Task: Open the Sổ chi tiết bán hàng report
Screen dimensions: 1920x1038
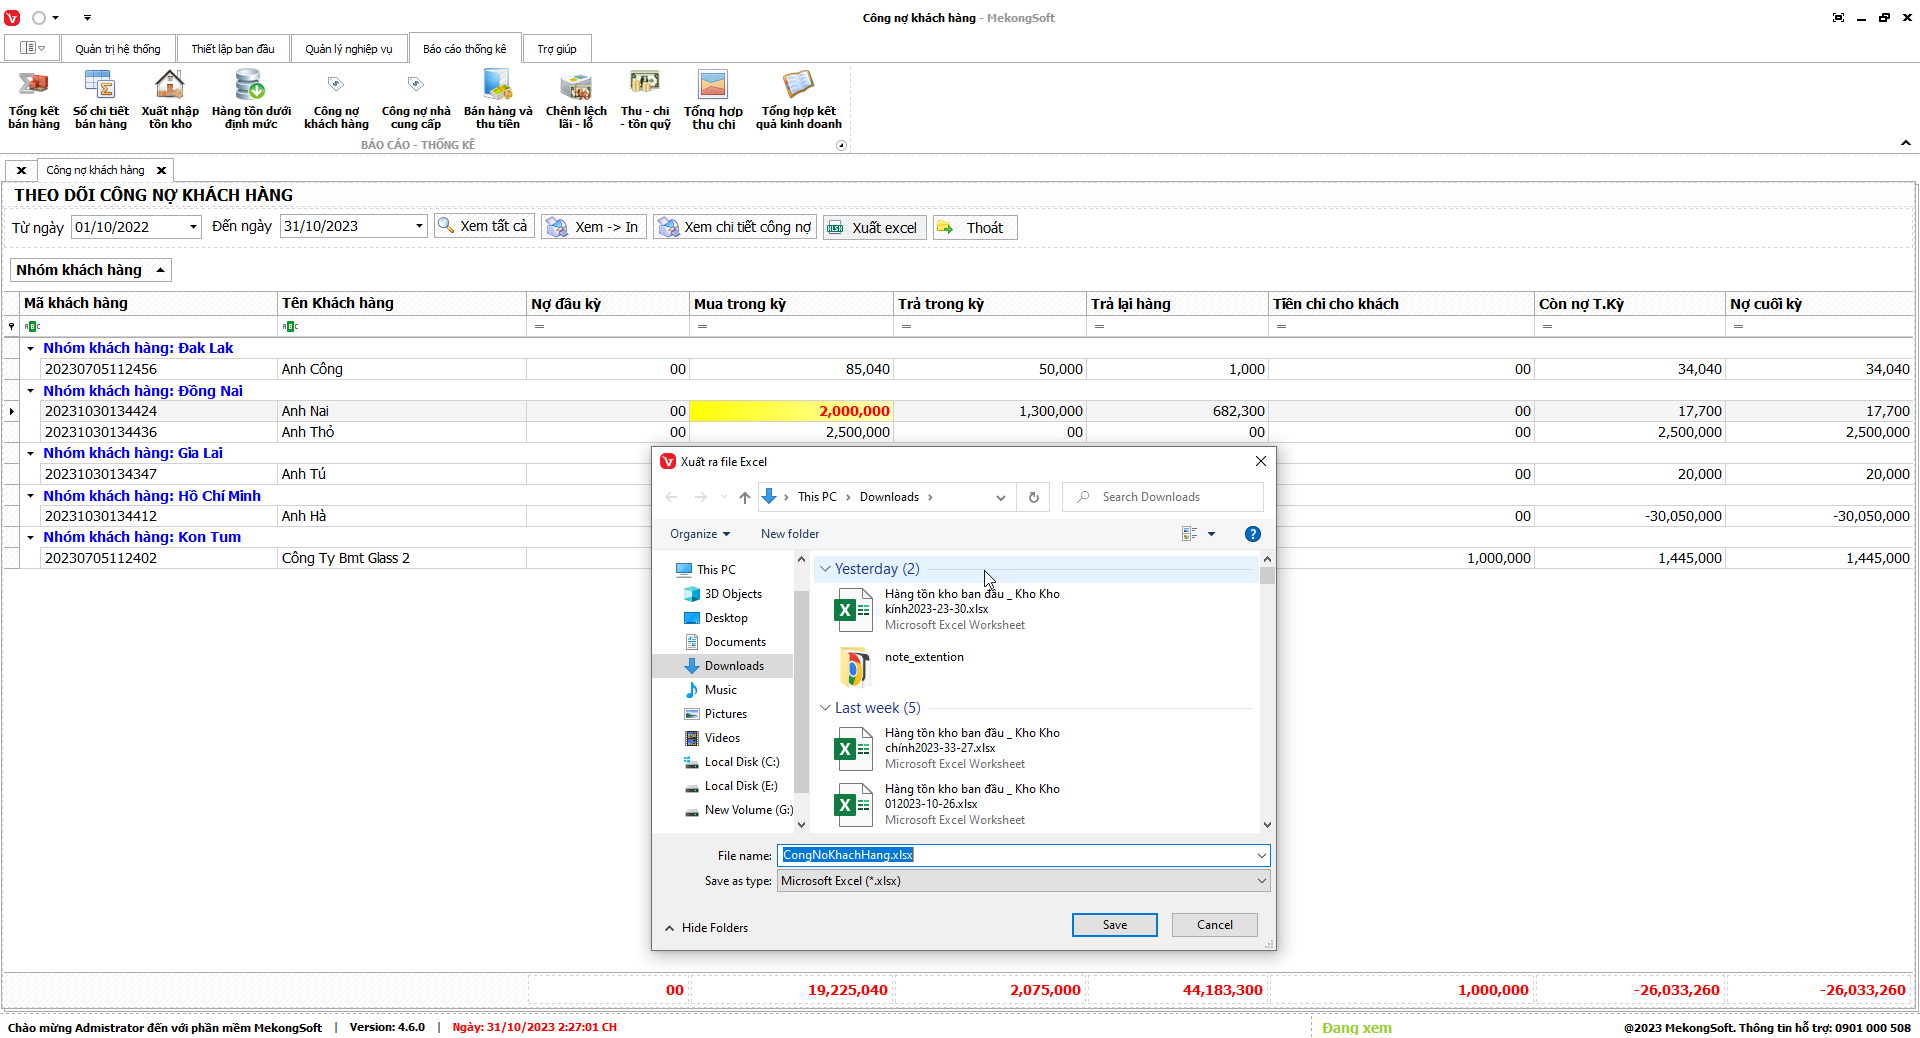Action: [x=100, y=99]
